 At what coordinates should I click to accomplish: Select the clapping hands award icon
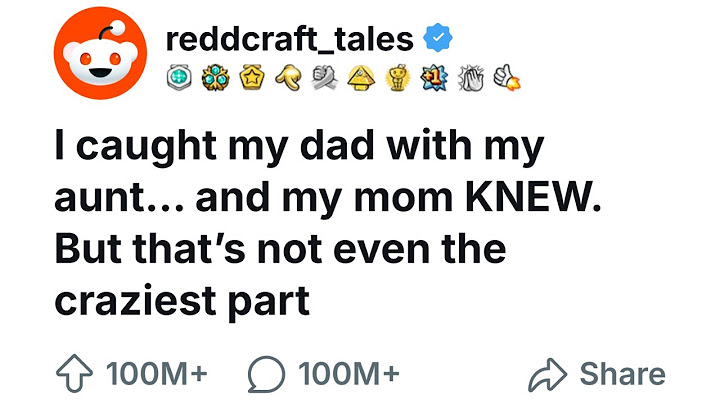471,77
